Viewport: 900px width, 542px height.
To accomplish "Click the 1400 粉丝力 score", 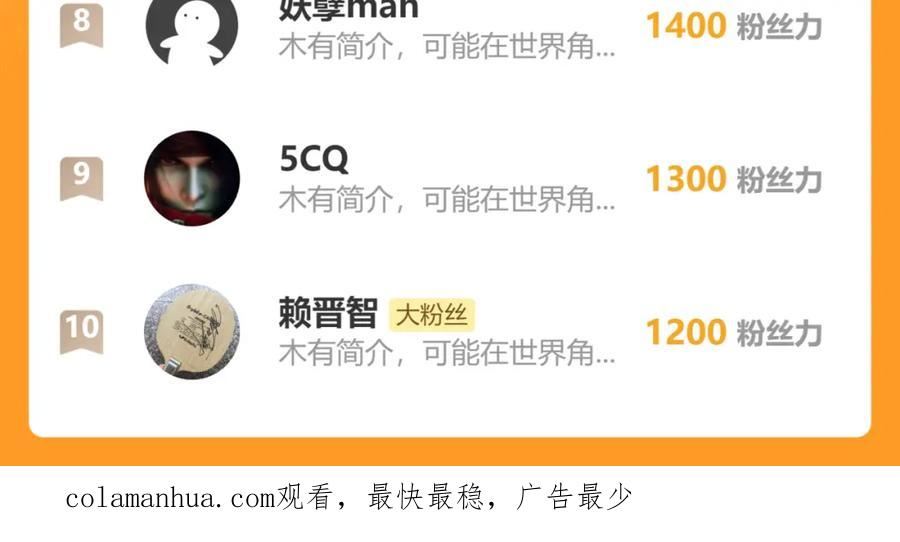I will coord(734,26).
